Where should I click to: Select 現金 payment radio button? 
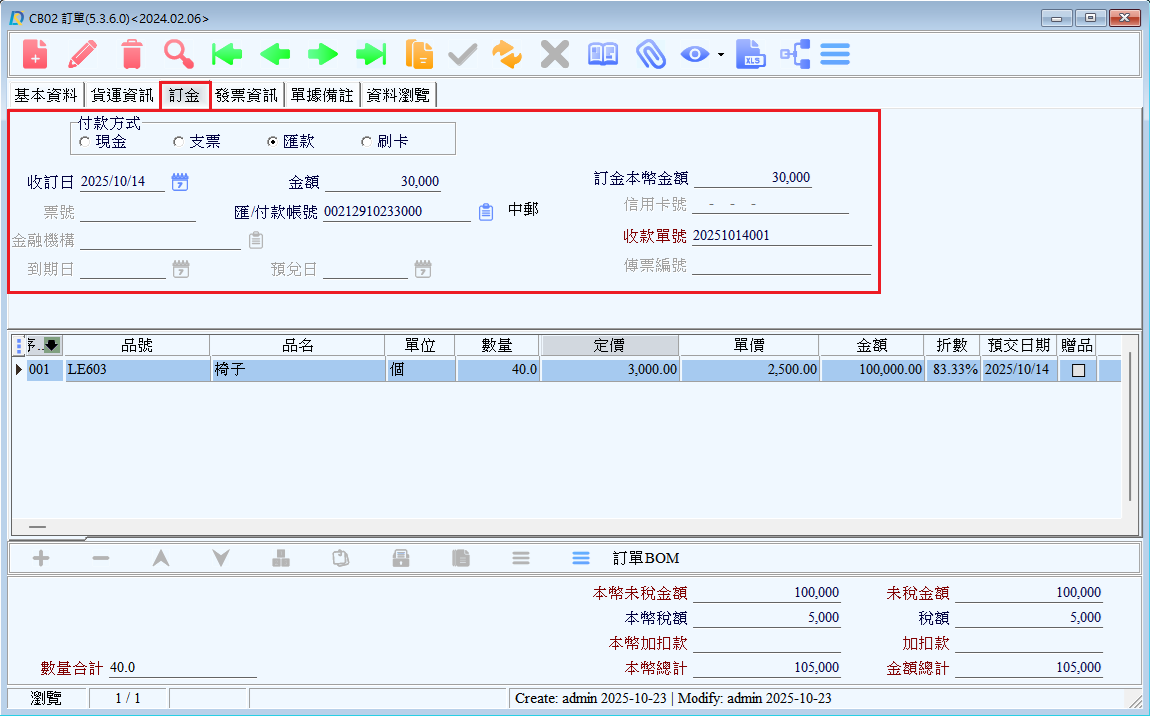(84, 142)
